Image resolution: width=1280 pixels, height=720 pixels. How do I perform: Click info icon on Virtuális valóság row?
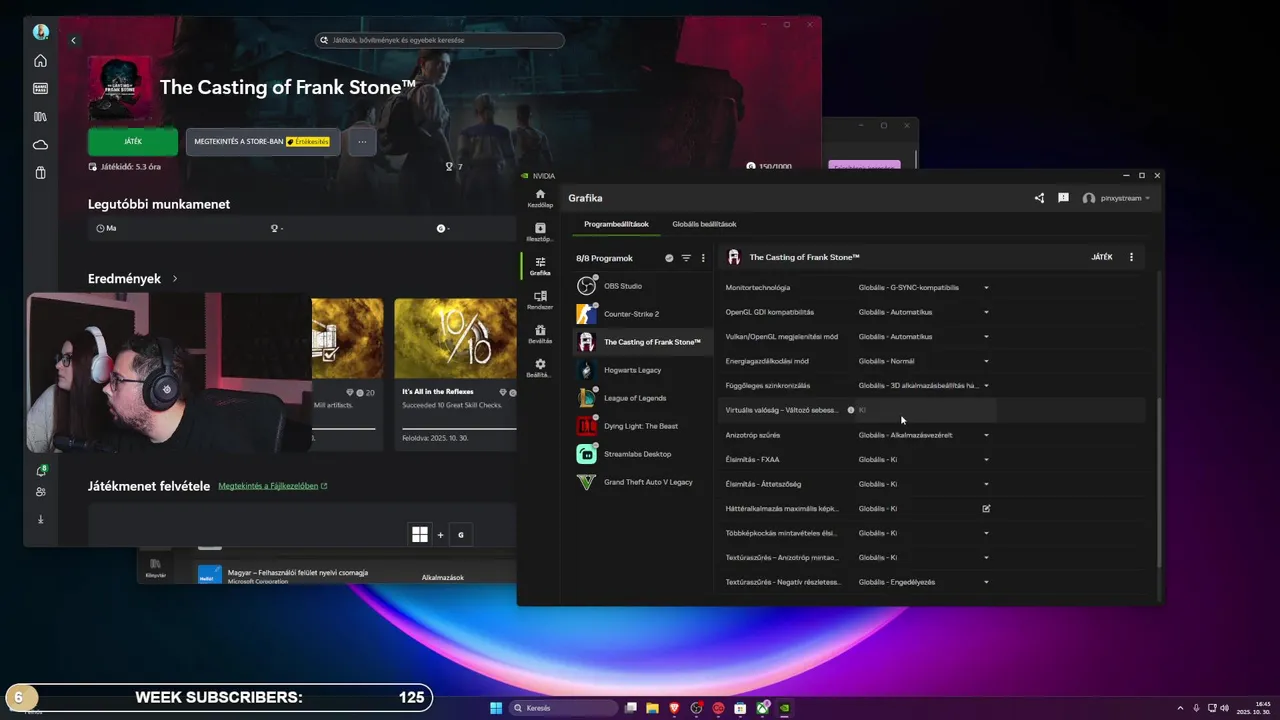851,410
